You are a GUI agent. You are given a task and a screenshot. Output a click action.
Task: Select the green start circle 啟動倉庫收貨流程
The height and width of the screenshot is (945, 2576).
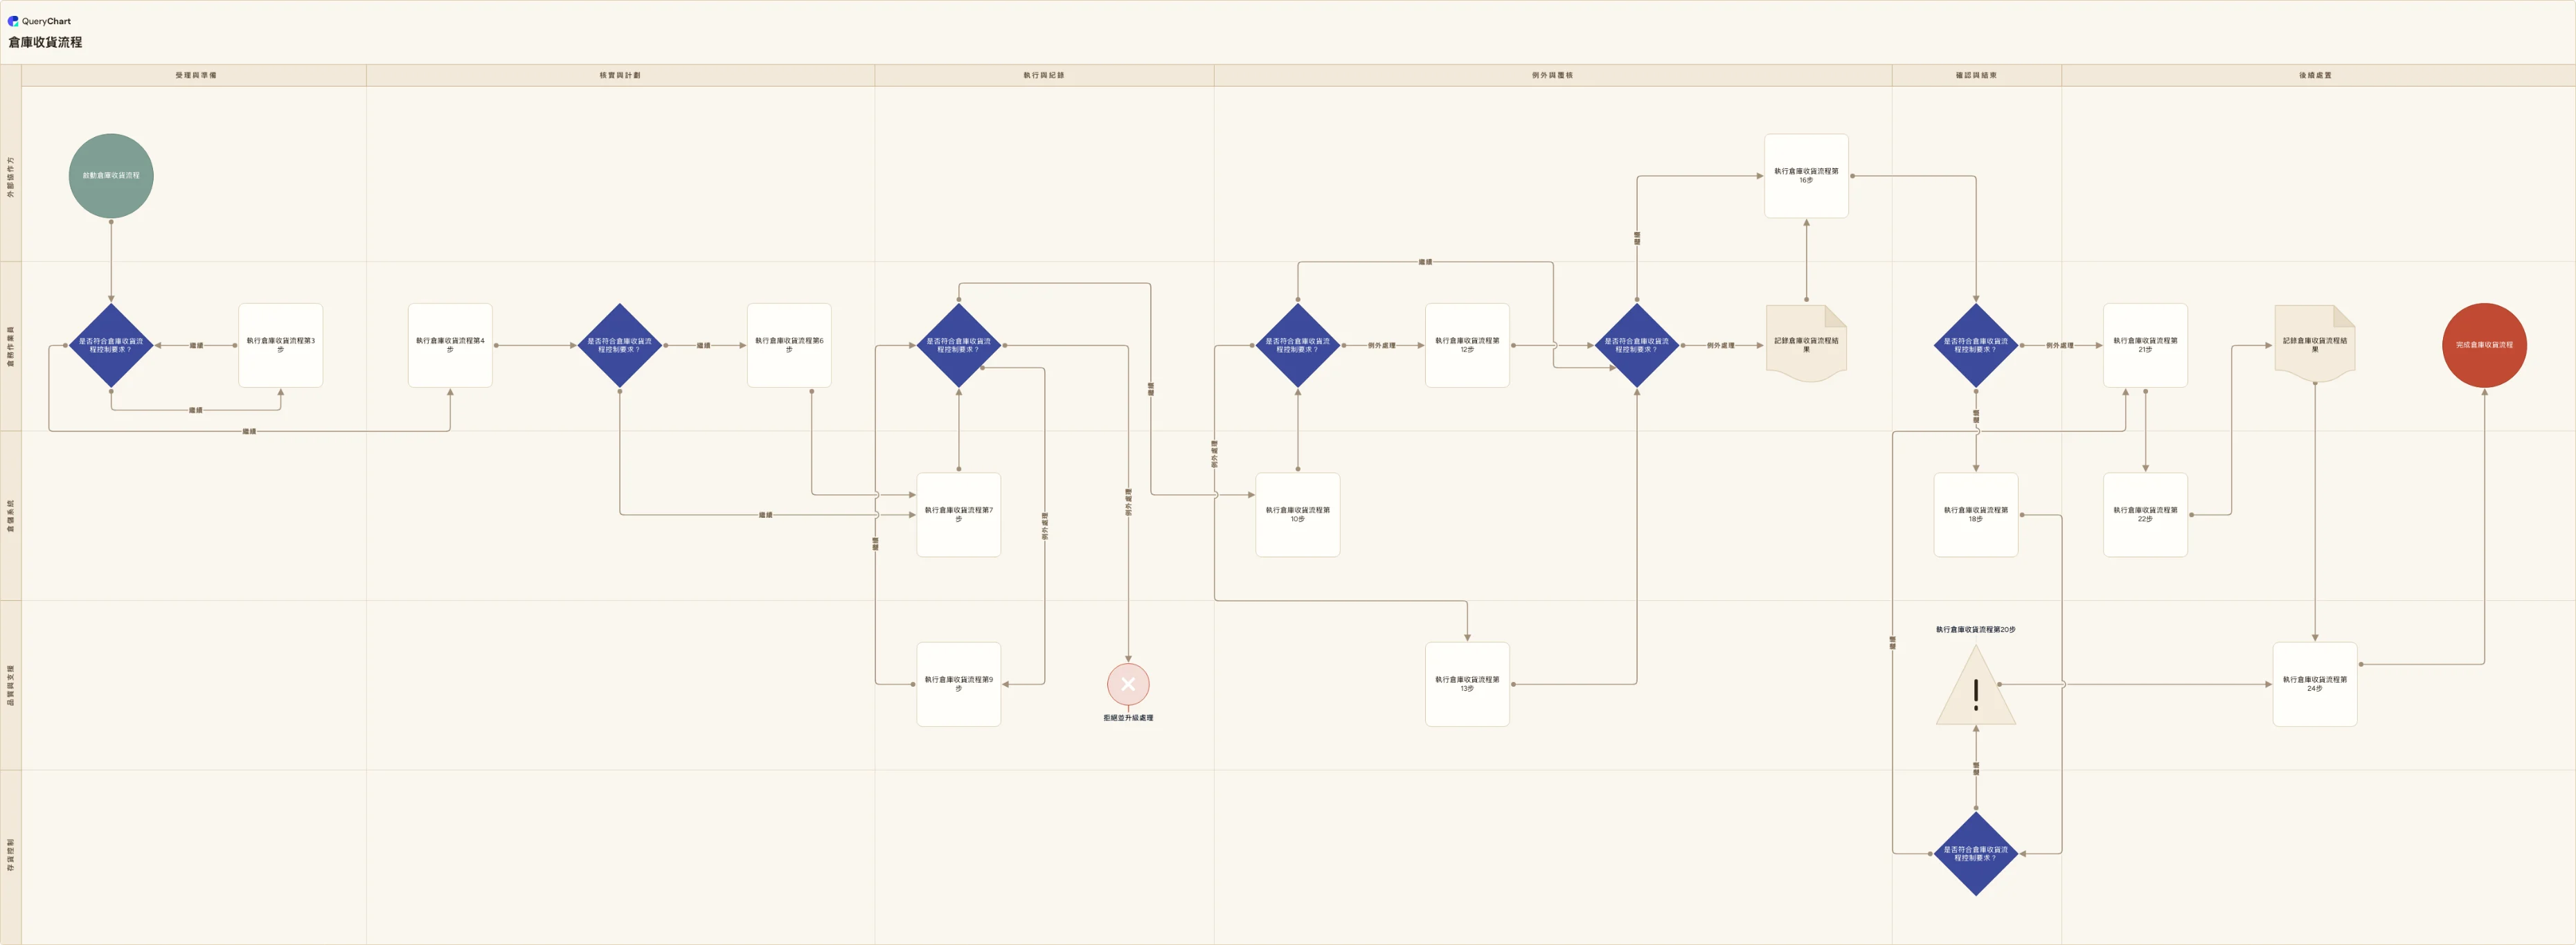pyautogui.click(x=111, y=176)
